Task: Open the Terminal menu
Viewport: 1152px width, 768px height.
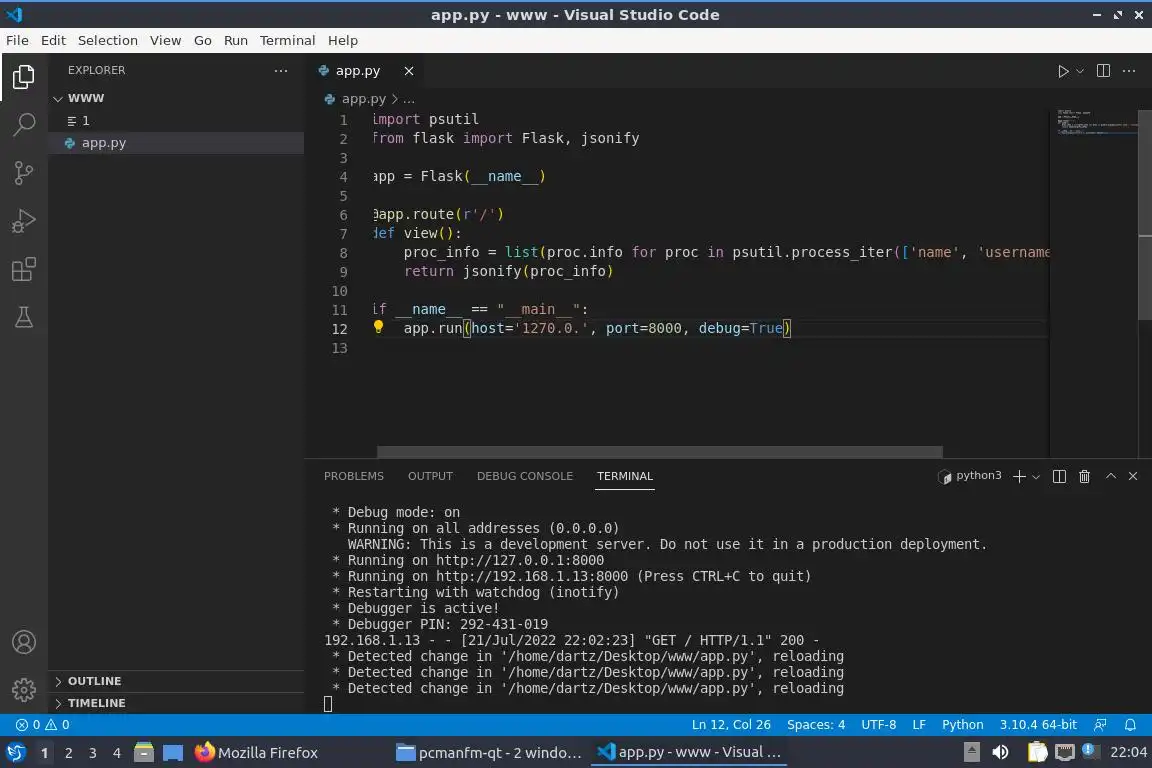Action: point(287,40)
